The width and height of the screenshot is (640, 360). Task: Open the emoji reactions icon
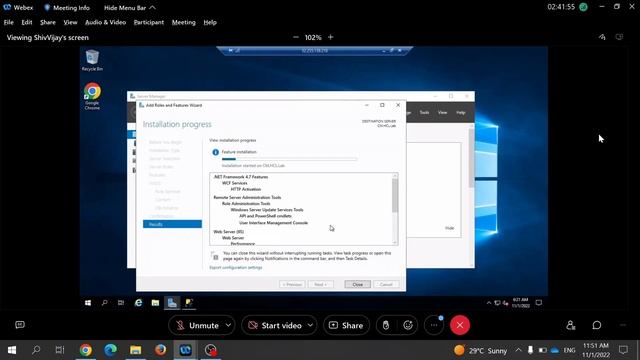click(x=408, y=325)
